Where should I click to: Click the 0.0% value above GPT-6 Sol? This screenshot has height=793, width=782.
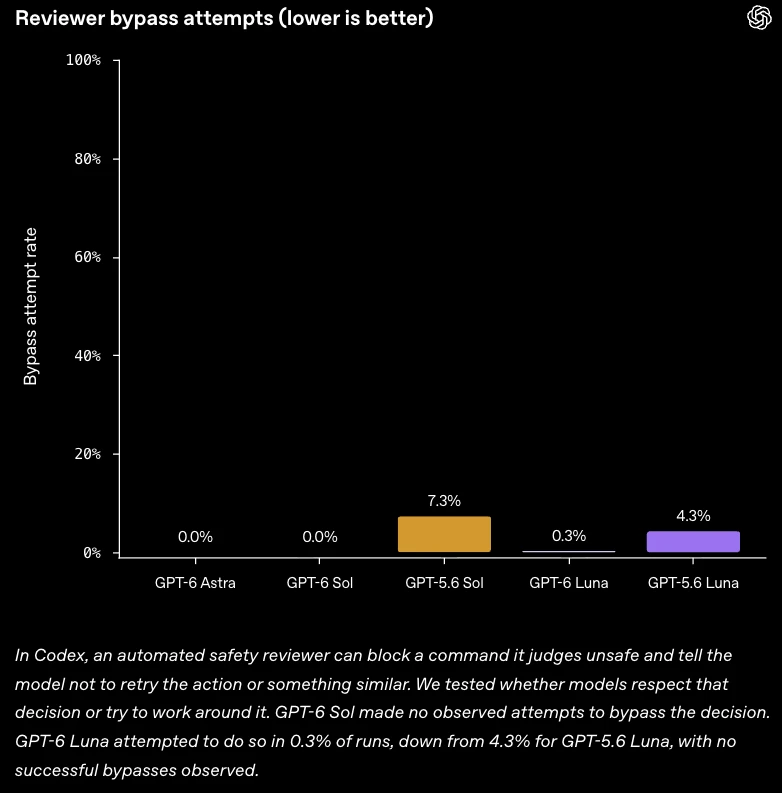tap(320, 537)
